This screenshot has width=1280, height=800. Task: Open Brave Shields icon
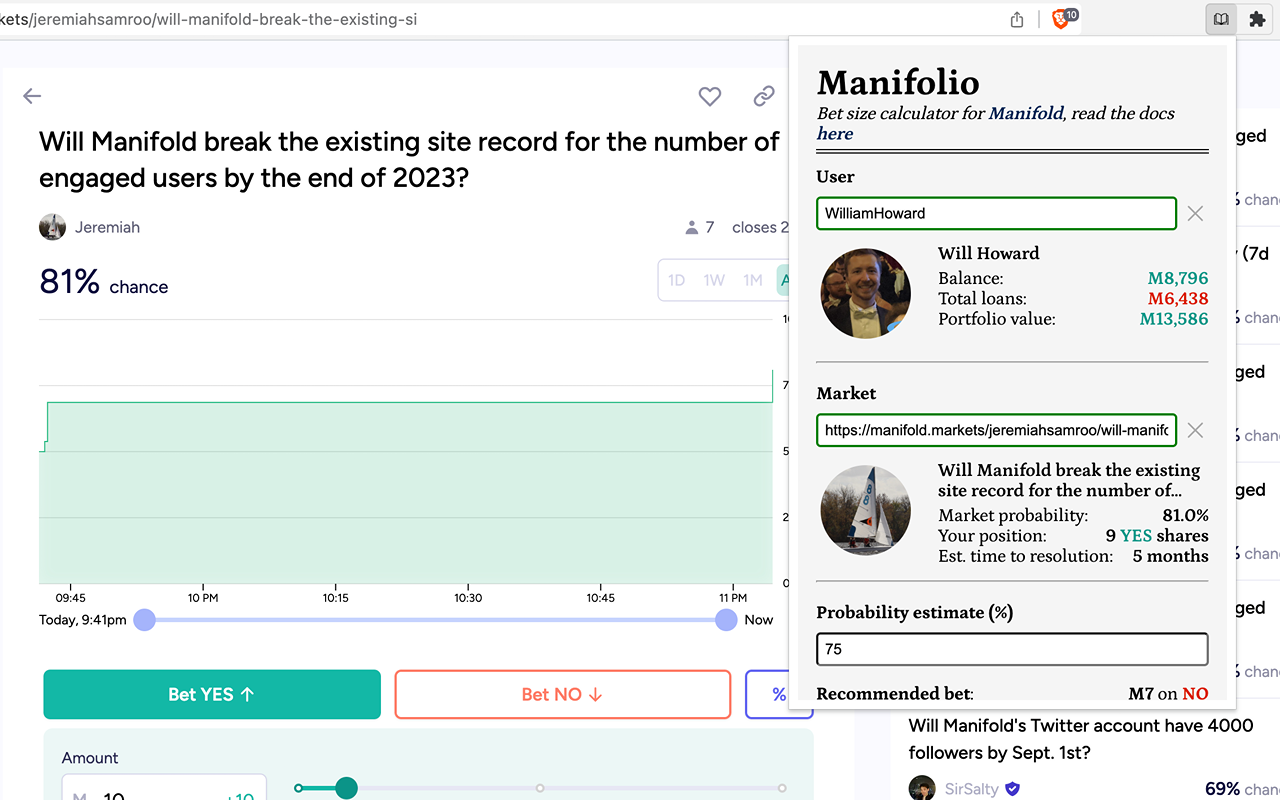pos(1063,19)
